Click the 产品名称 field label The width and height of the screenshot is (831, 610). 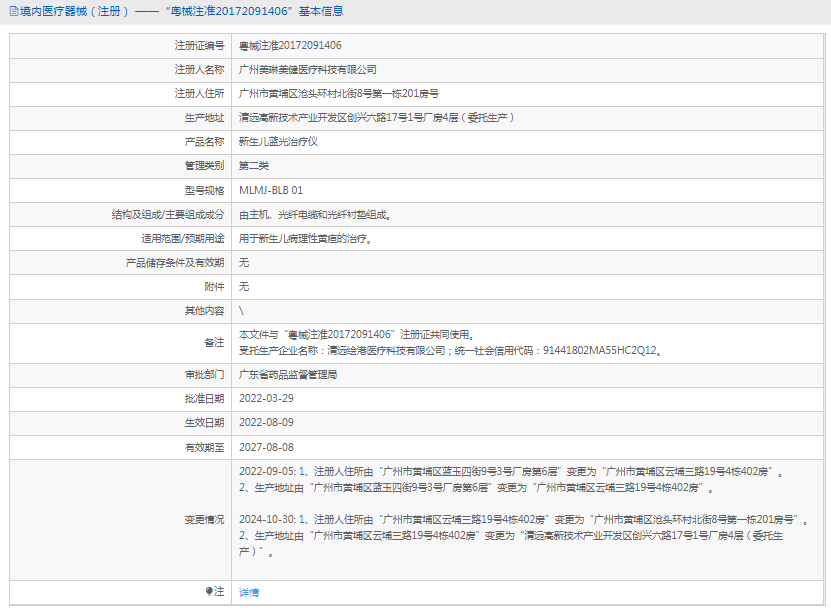pos(205,142)
